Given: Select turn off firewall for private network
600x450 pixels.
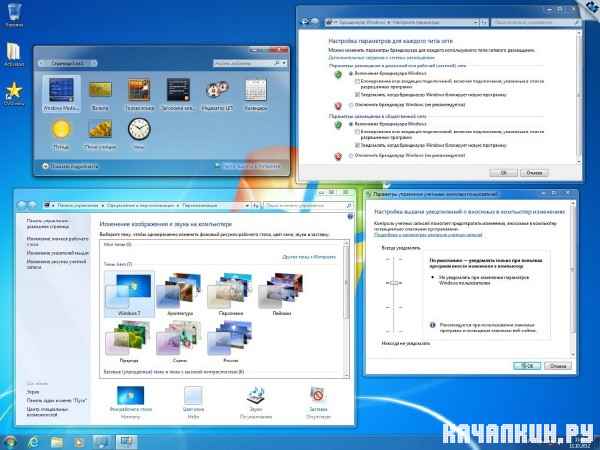Looking at the screenshot, I should [x=351, y=105].
